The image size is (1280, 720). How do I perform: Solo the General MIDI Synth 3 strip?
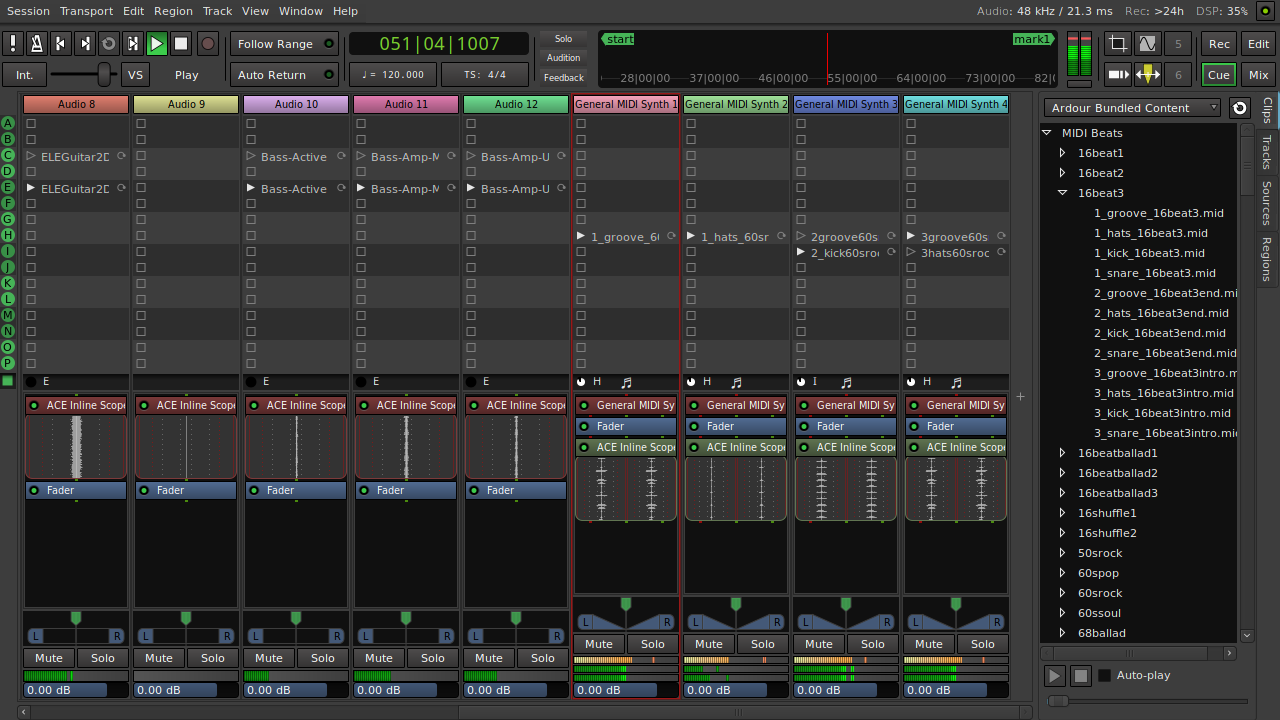[872, 644]
